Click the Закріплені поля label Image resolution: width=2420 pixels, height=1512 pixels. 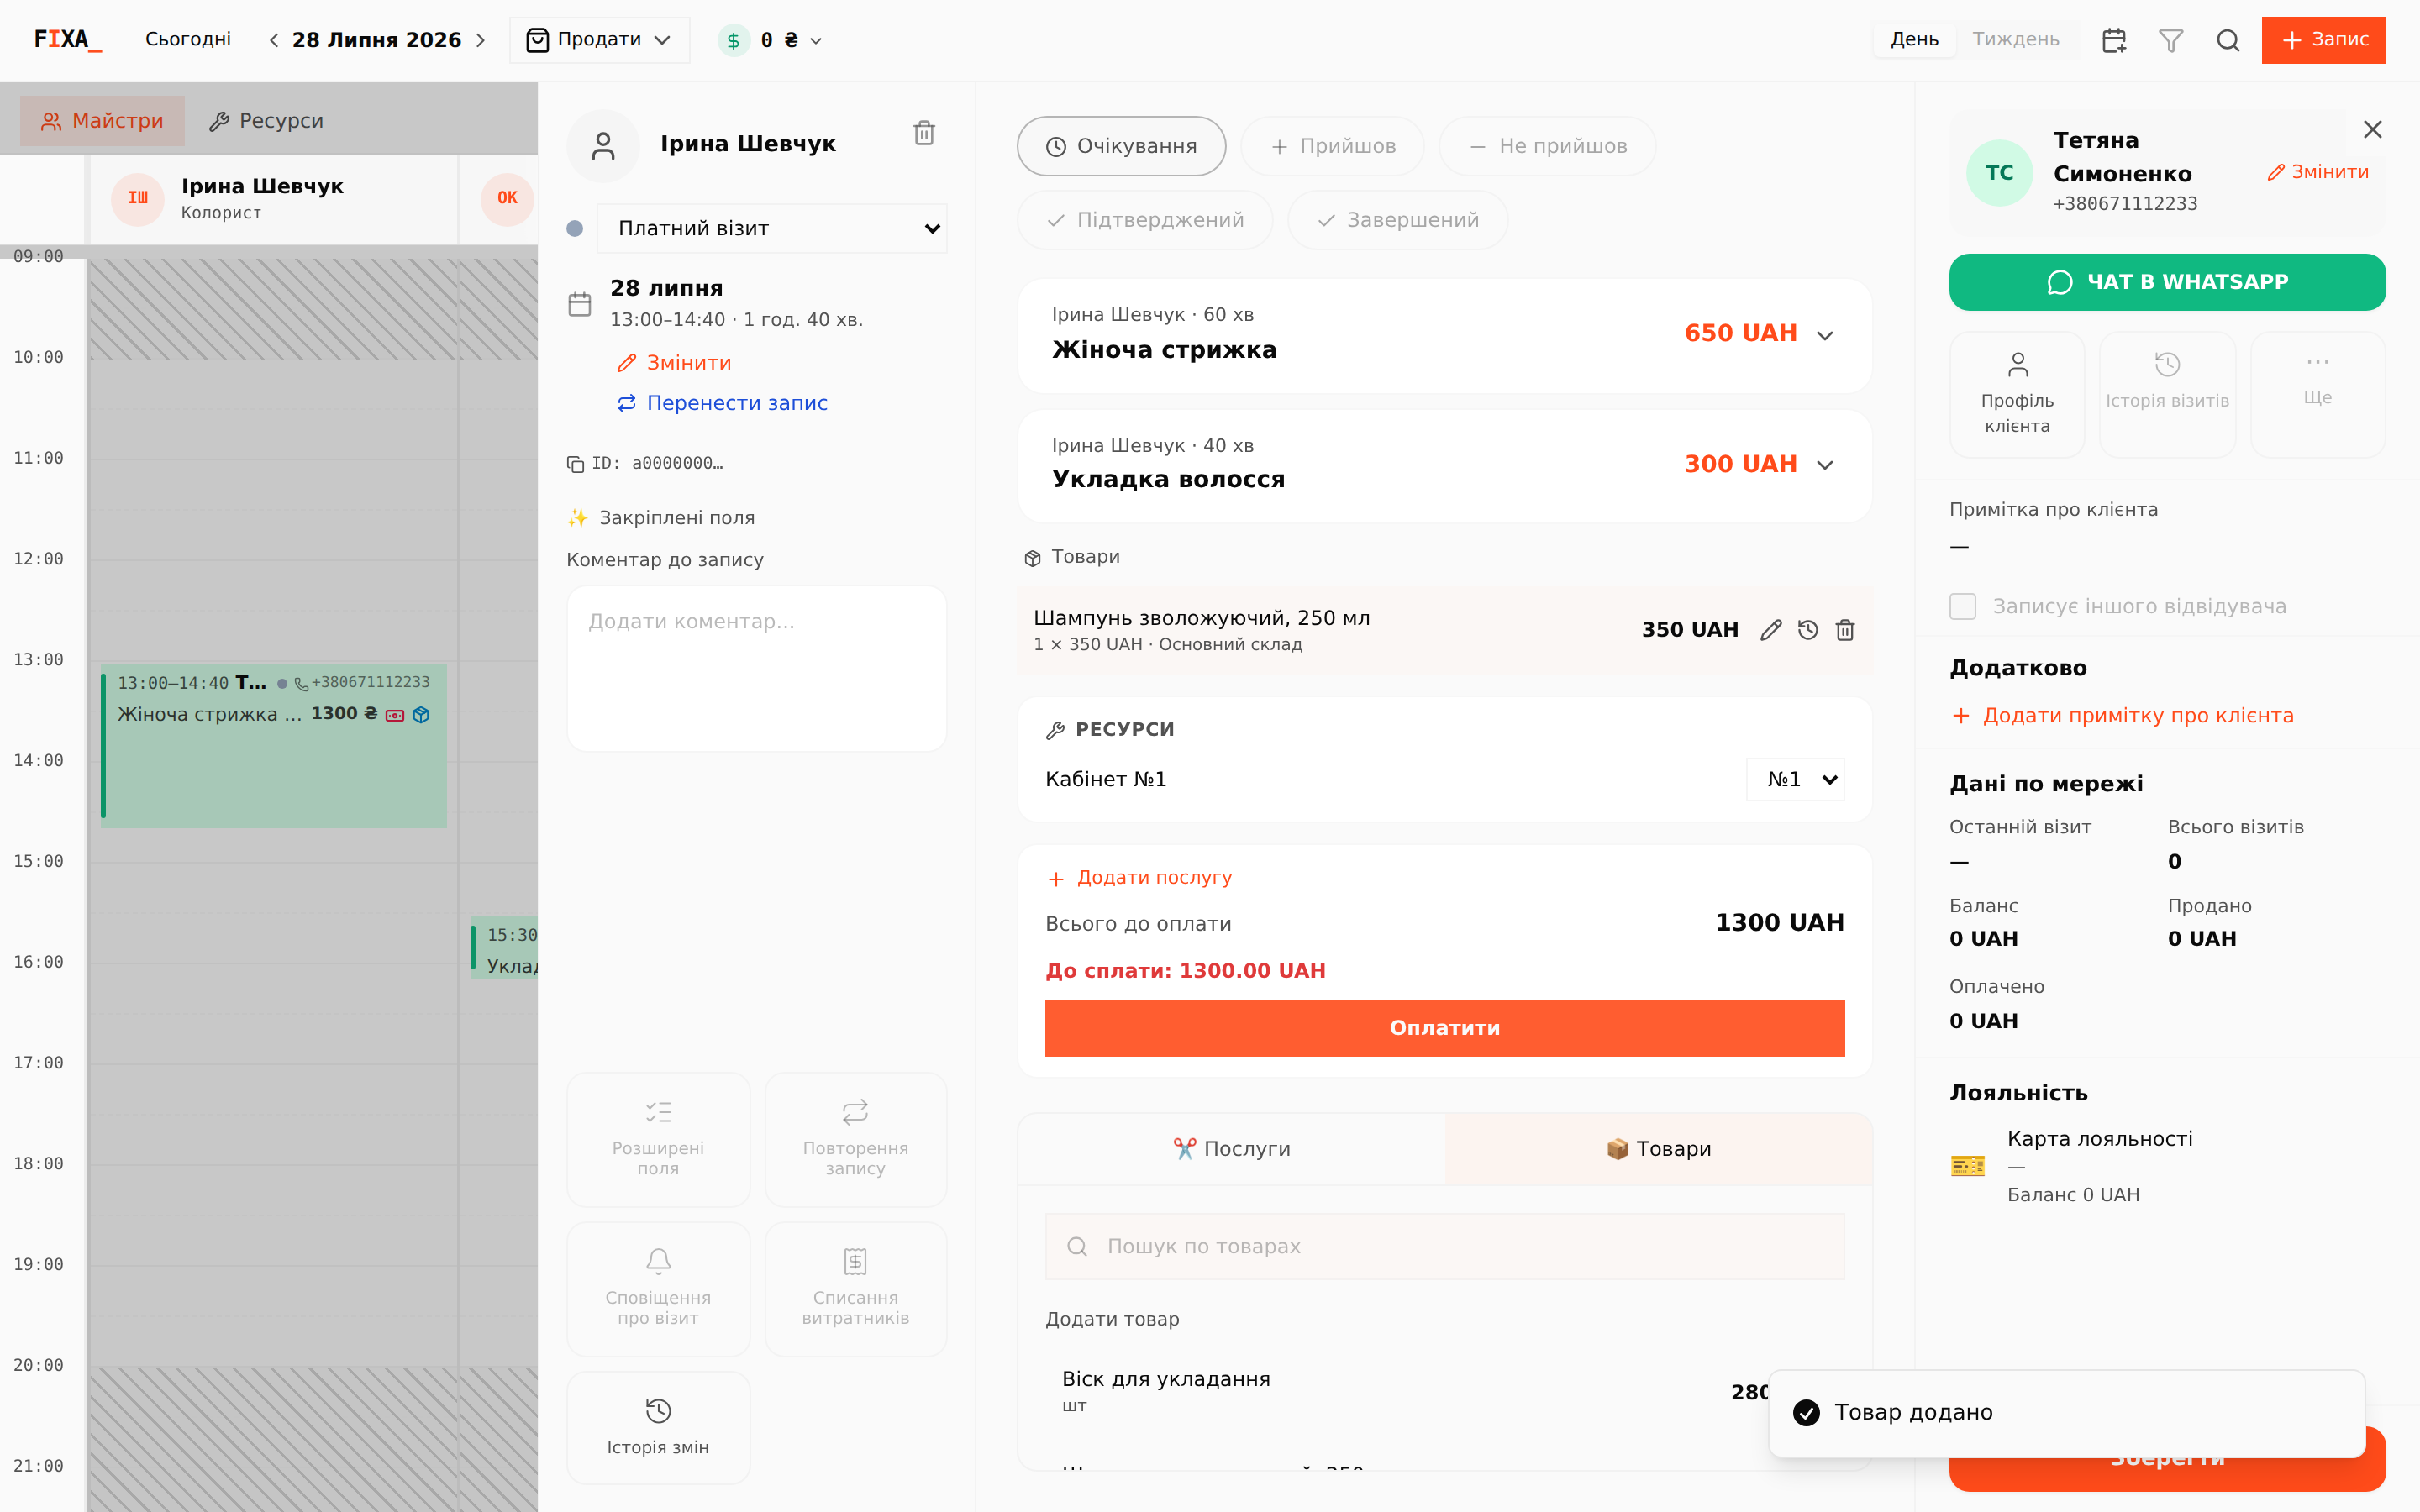(677, 518)
